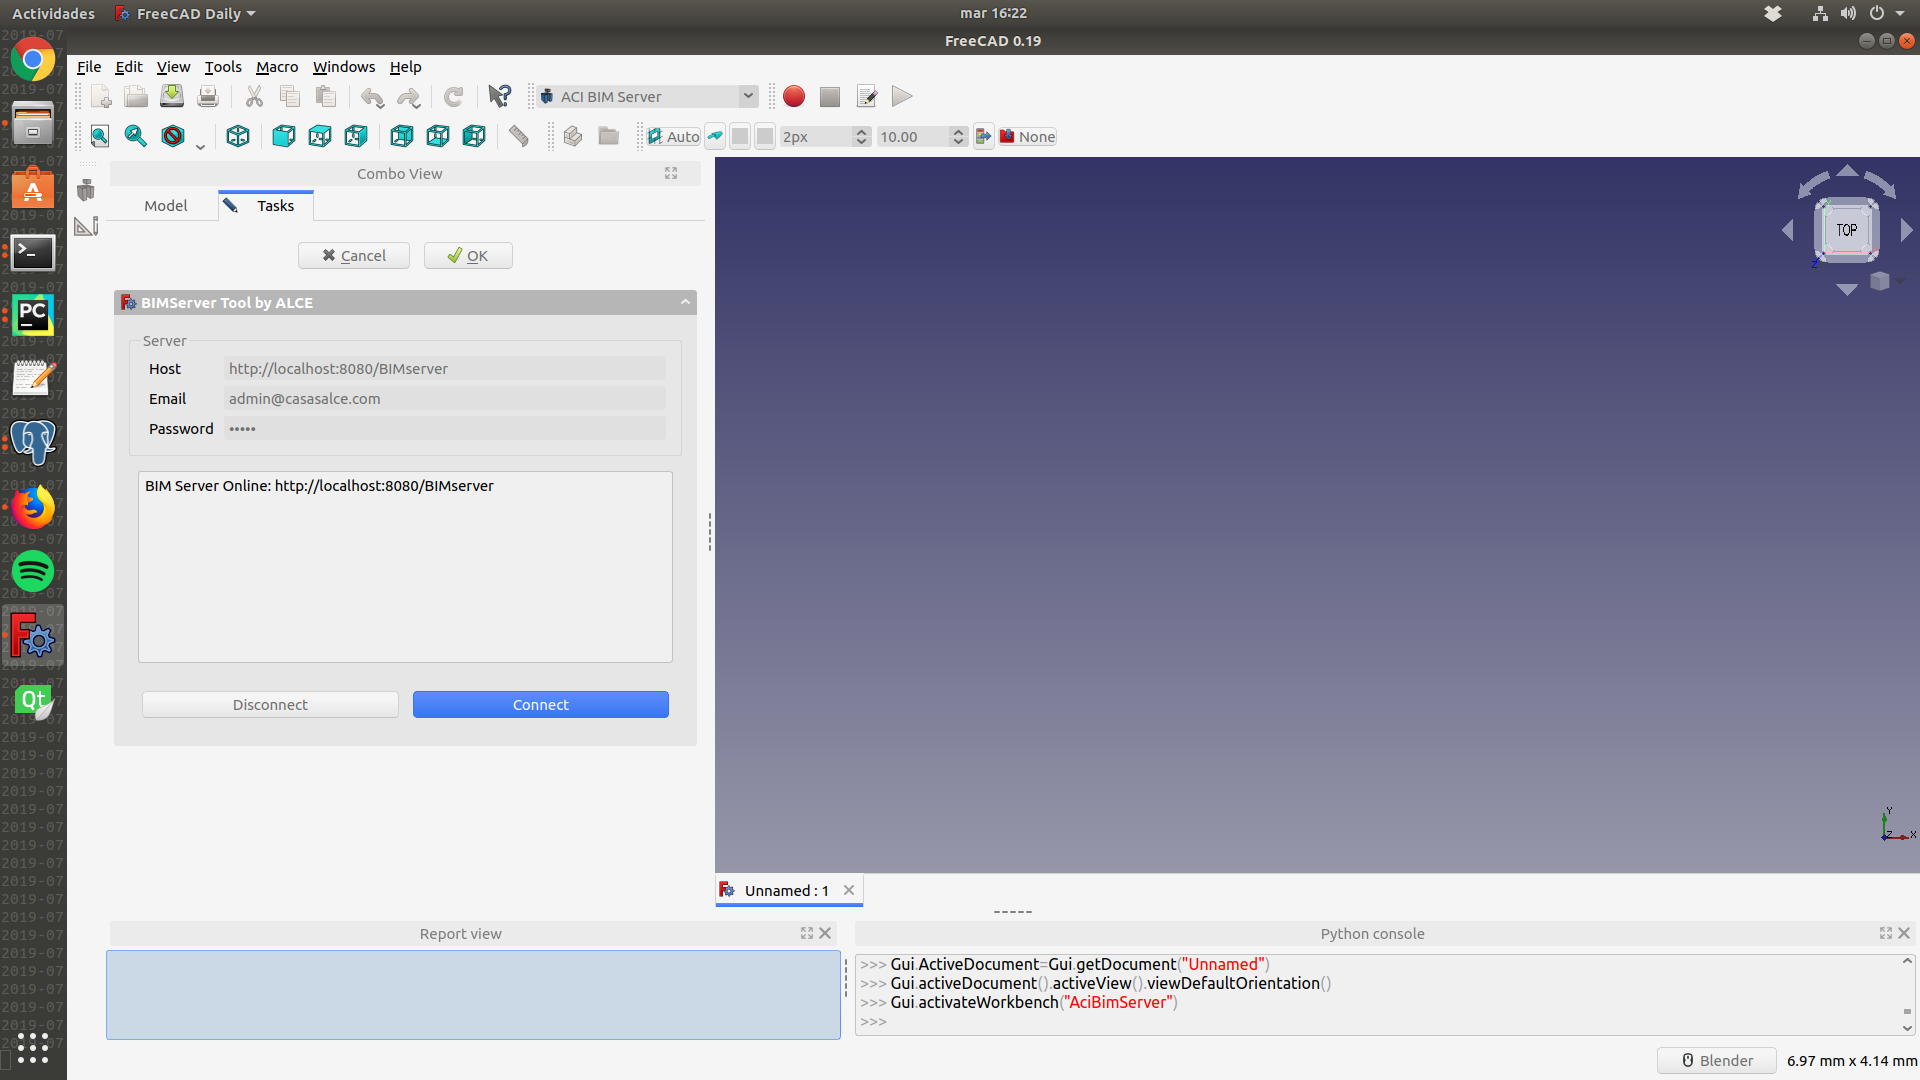This screenshot has width=1920, height=1080.
Task: Click the line color swatch
Action: 740,137
